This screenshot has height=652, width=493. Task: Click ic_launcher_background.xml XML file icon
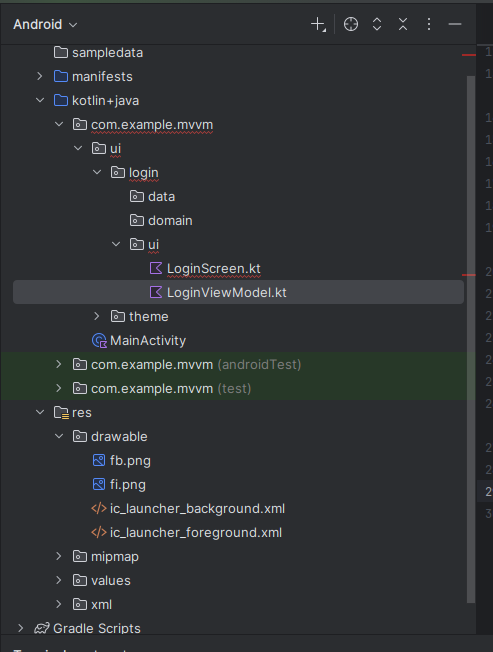pyautogui.click(x=99, y=509)
